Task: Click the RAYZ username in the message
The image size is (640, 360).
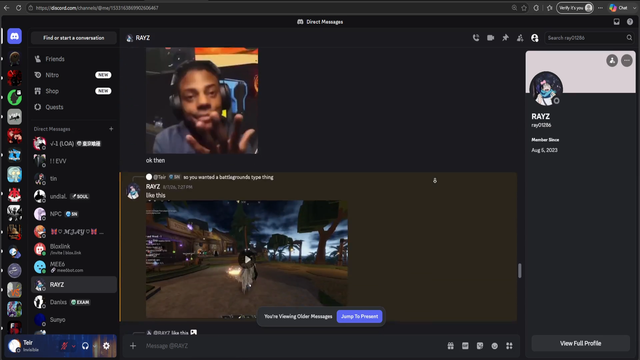Action: click(153, 187)
